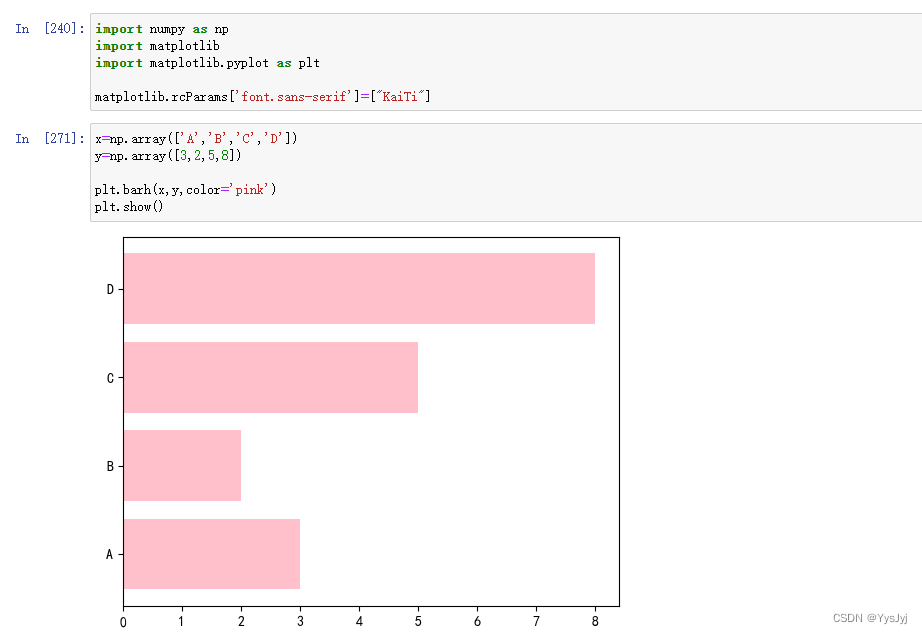Click the line 'import matplotlib.pyplot as plt'

tap(207, 63)
